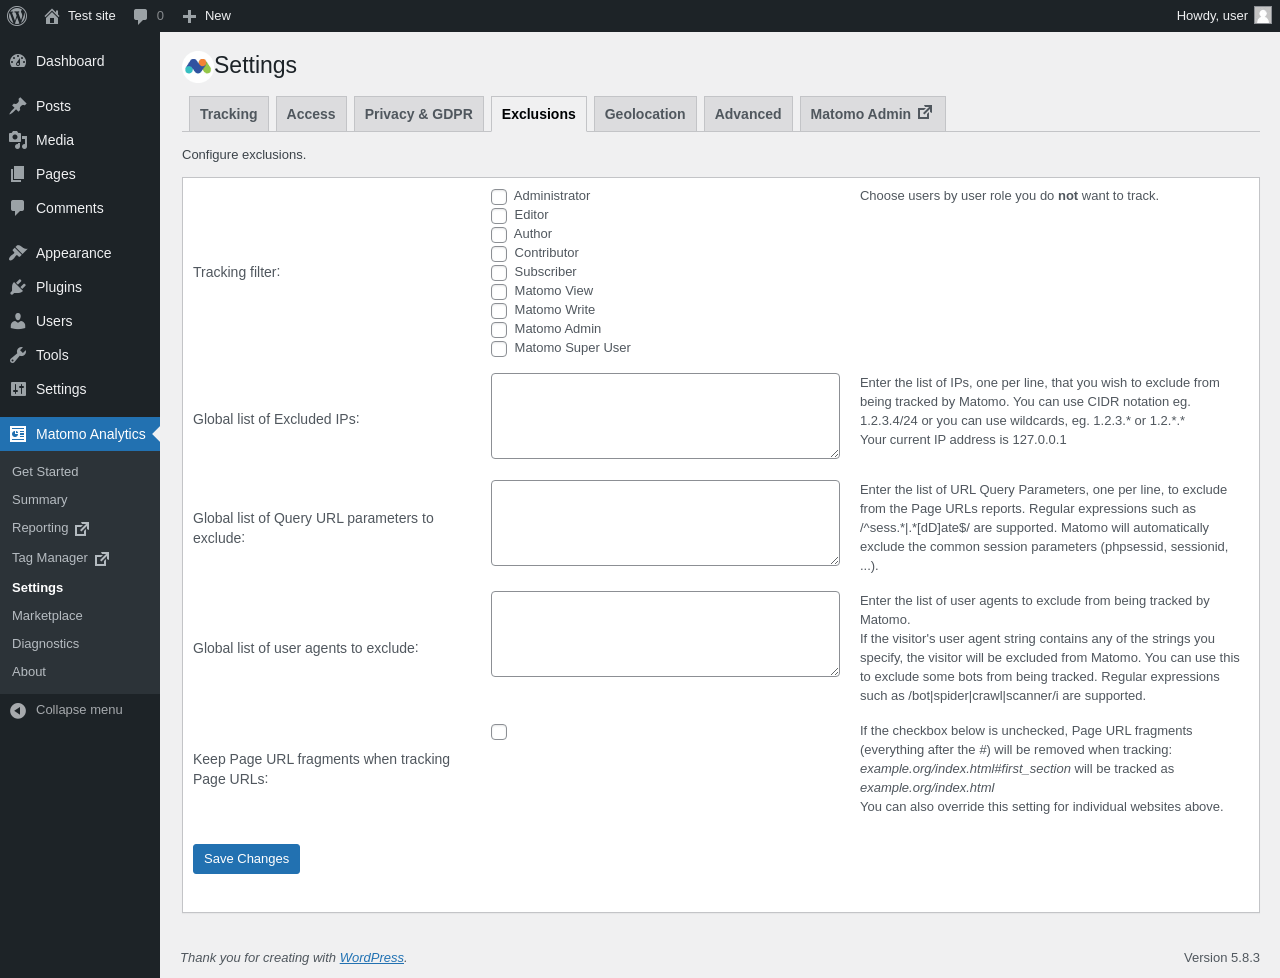
Task: Switch to the Geolocation tab
Action: (x=645, y=114)
